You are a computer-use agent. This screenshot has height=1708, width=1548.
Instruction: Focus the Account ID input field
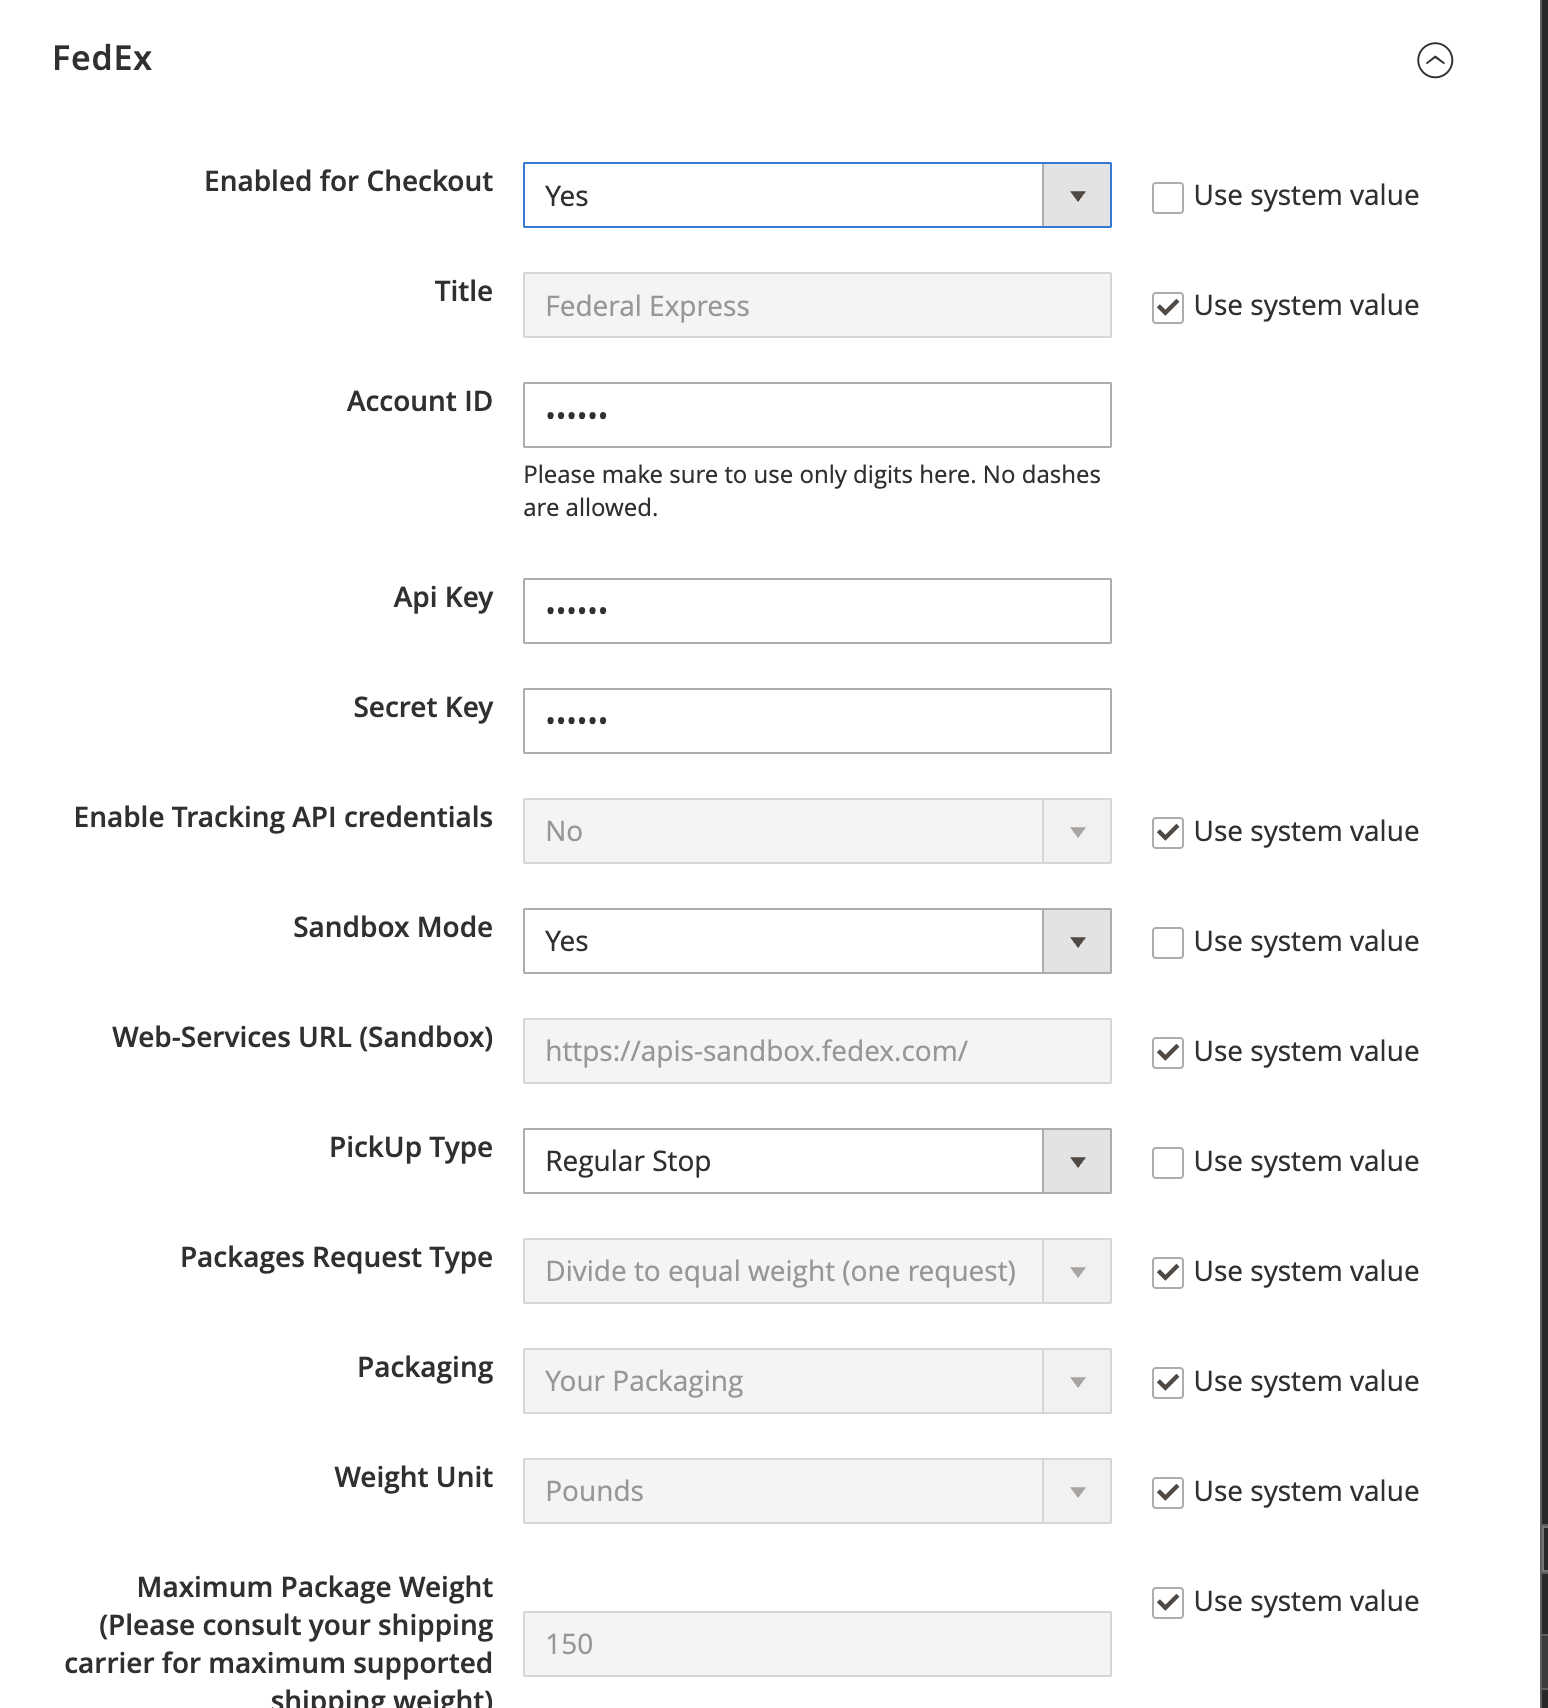pyautogui.click(x=817, y=415)
